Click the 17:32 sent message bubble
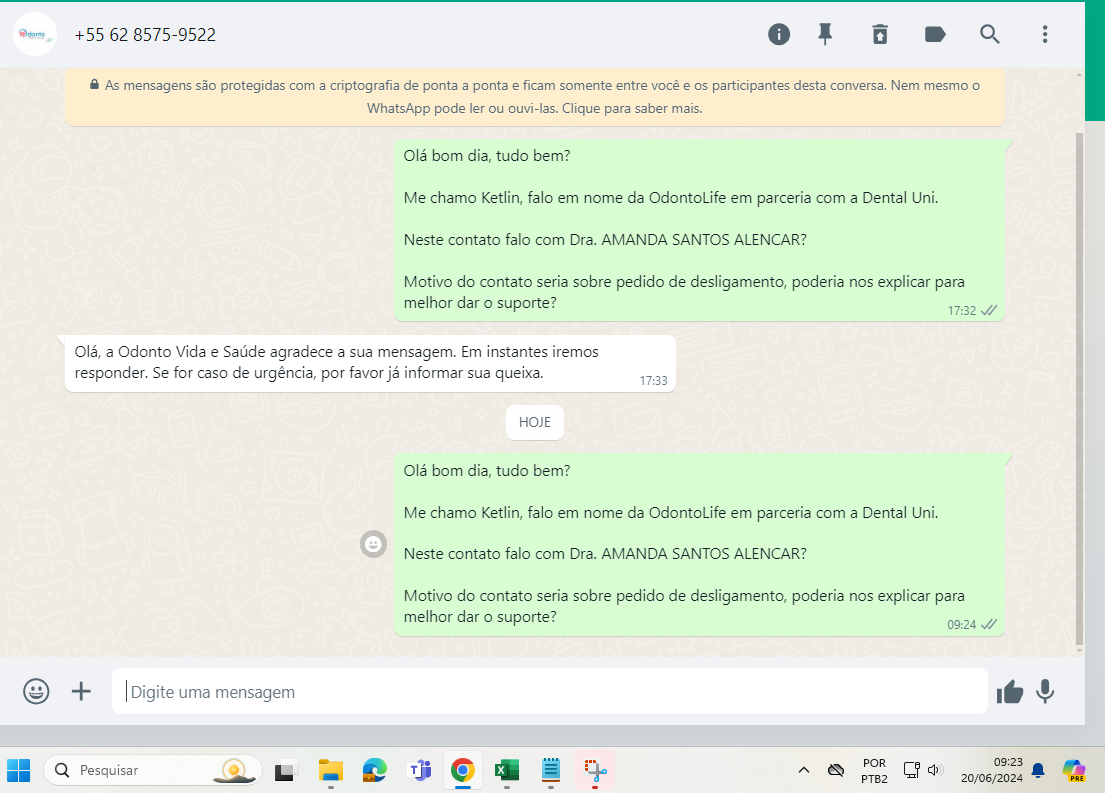 coord(699,230)
